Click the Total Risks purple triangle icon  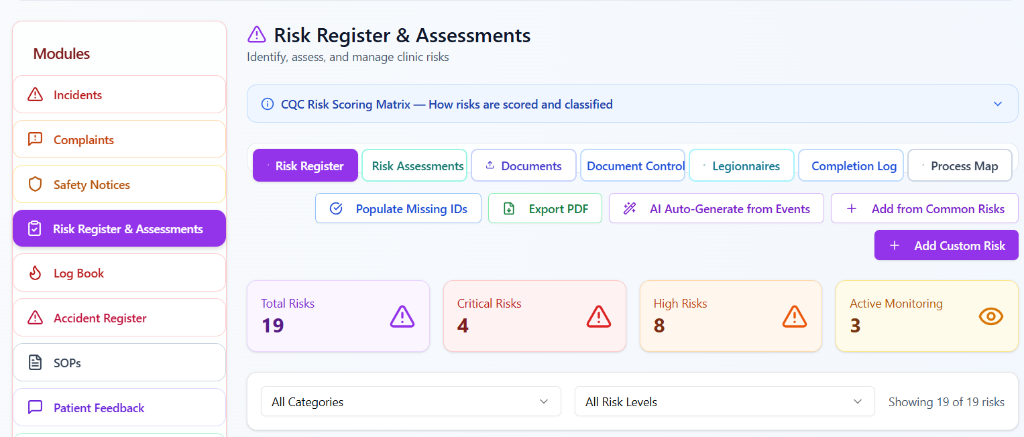click(402, 316)
